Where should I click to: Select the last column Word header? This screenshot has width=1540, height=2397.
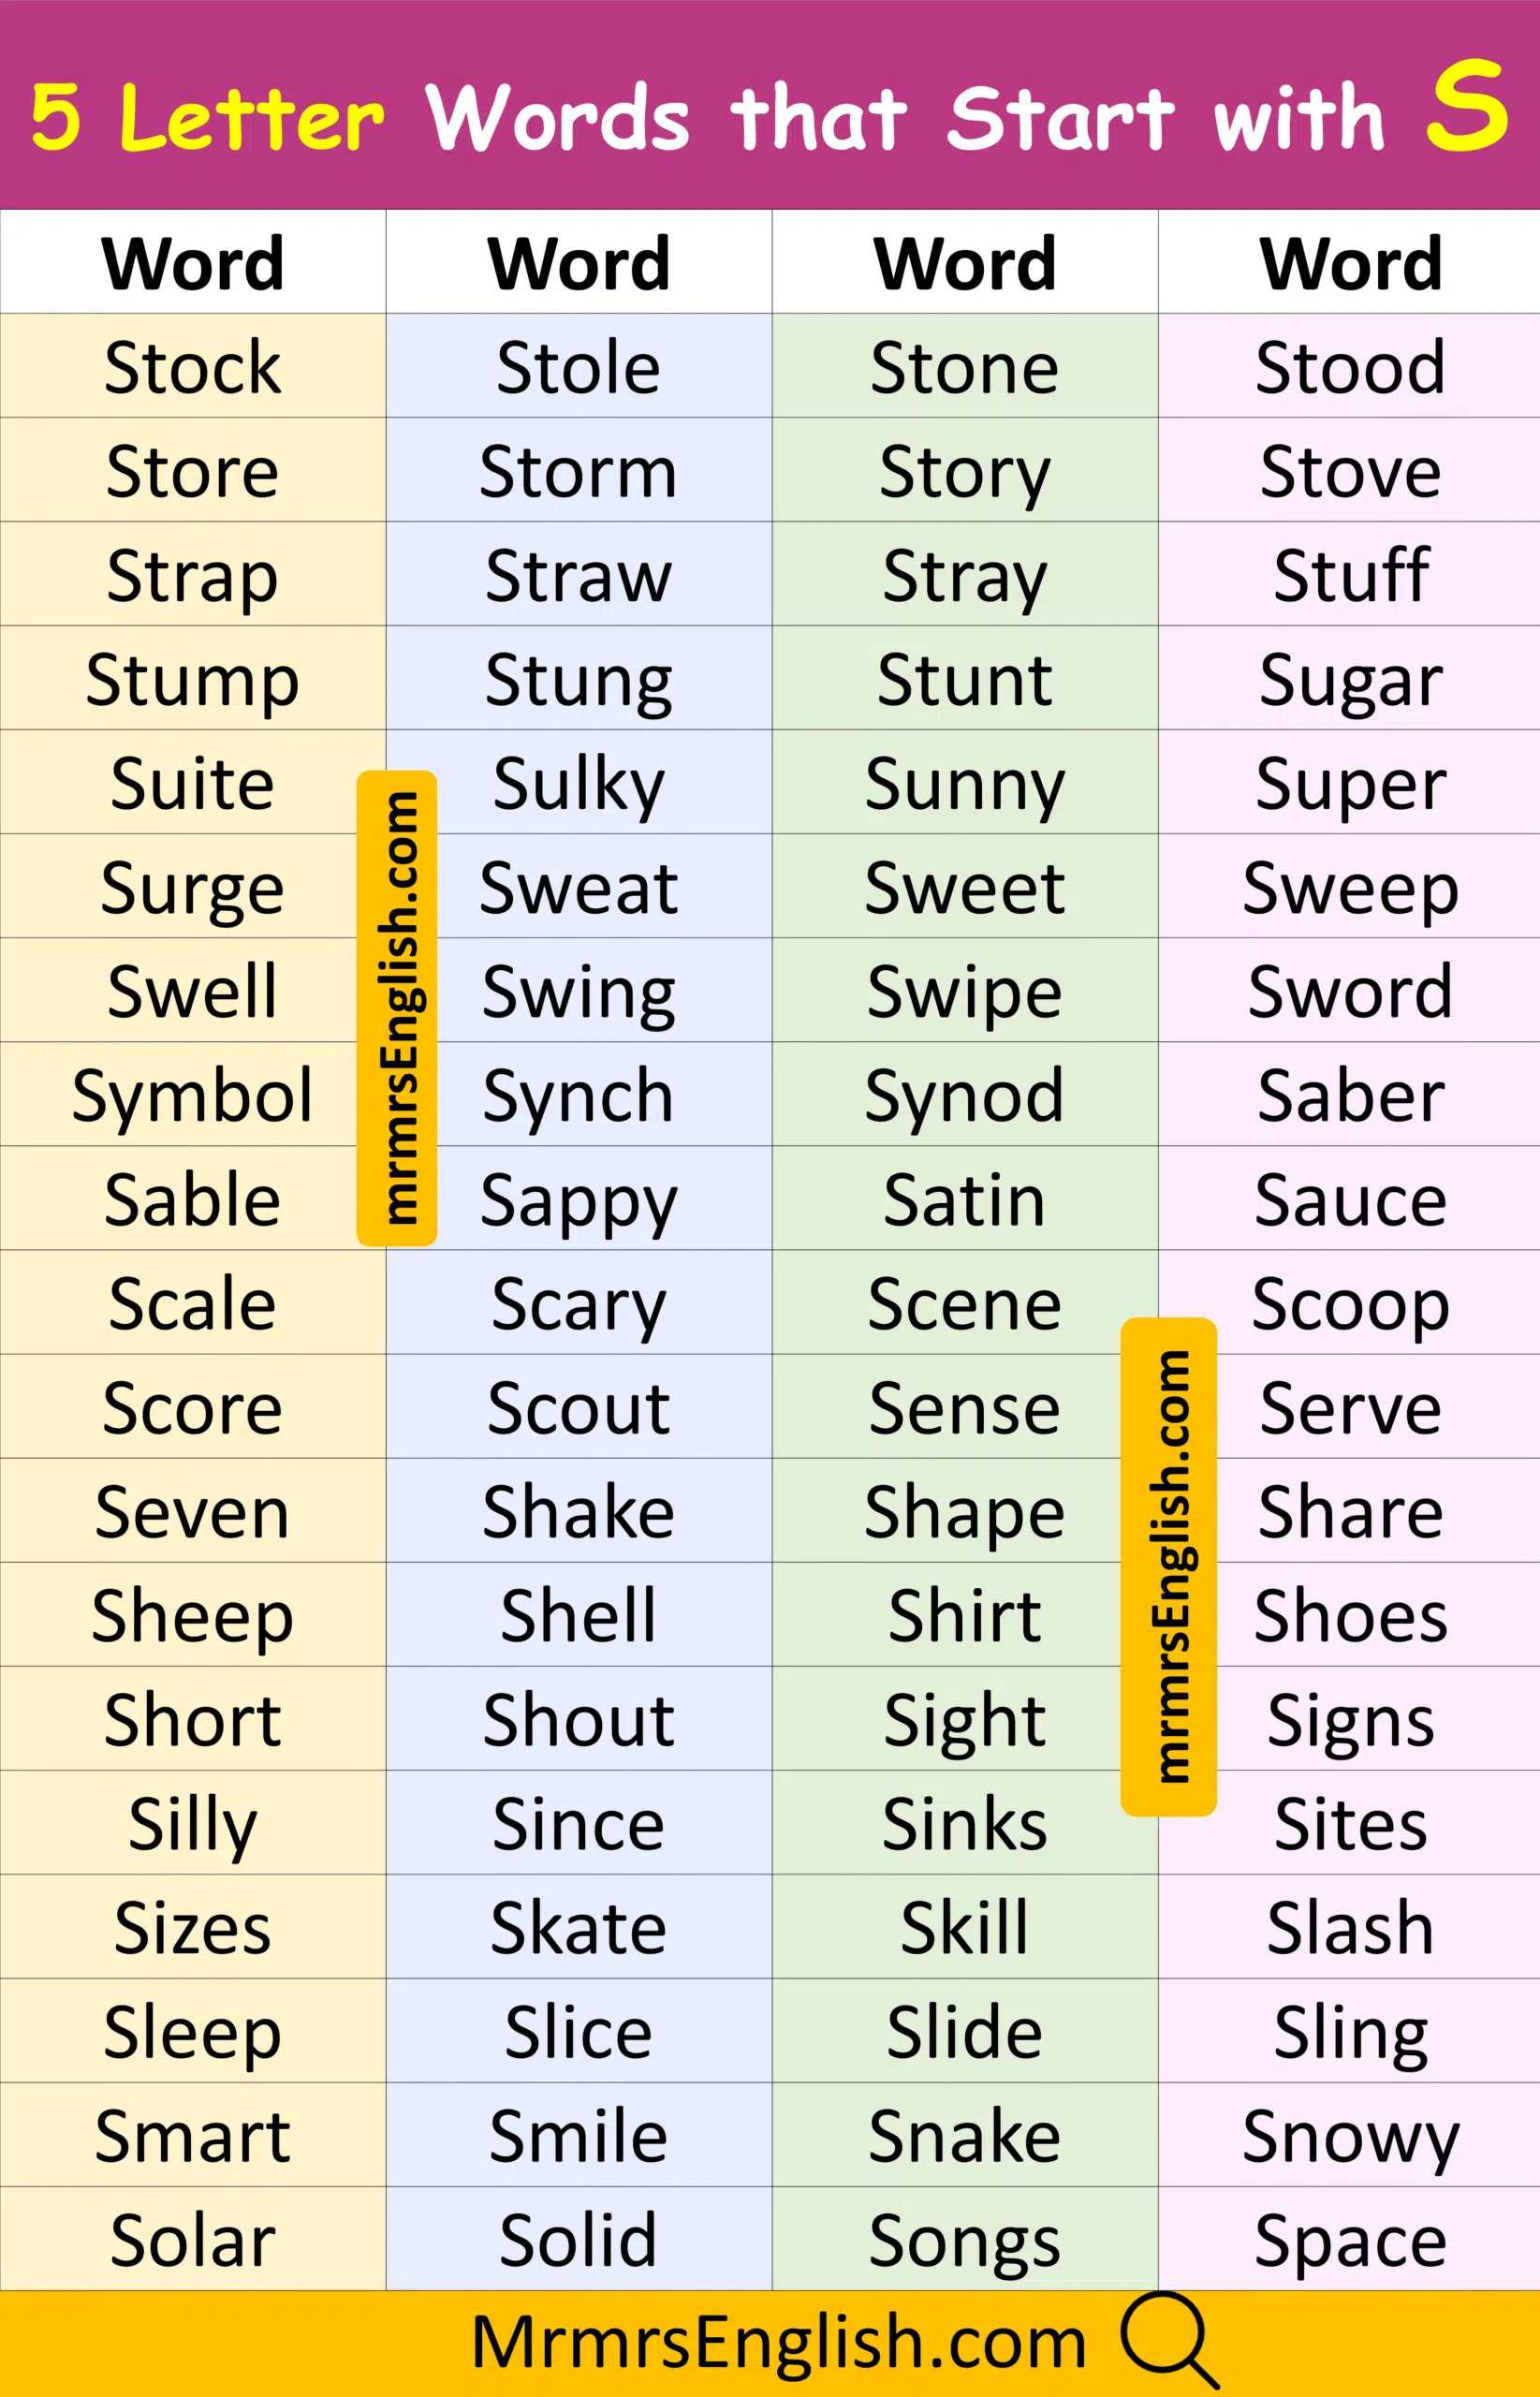(1350, 263)
